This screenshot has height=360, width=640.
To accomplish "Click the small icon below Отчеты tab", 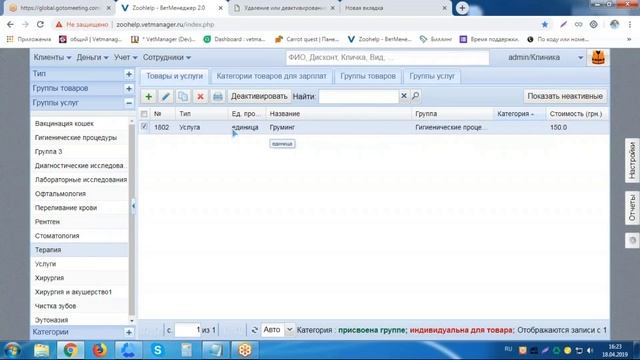I will (632, 240).
